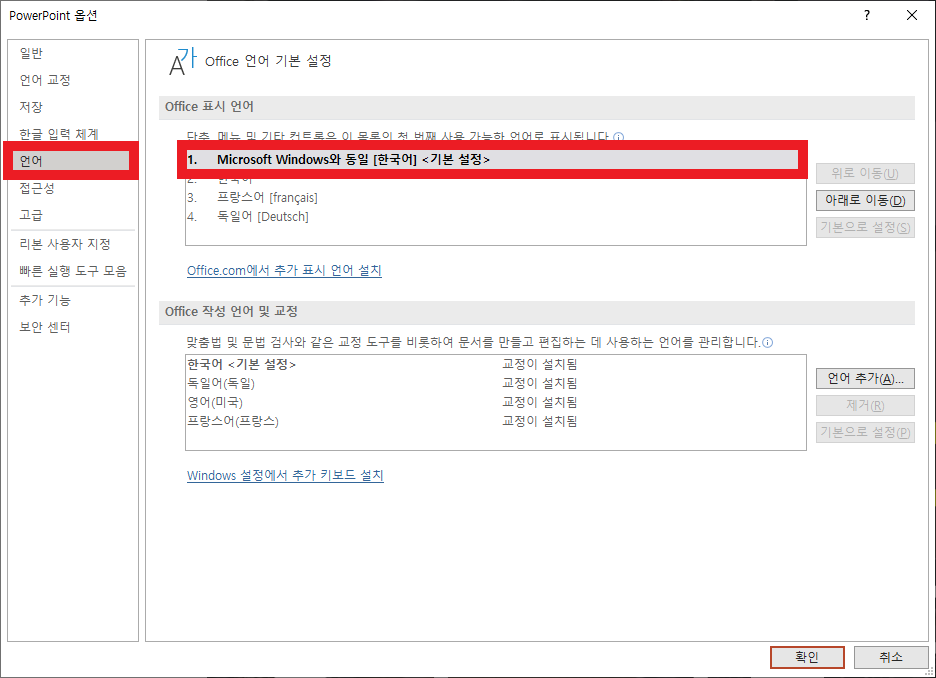The image size is (936, 678).
Task: Open the 언어 교정 options category
Action: tap(45, 80)
